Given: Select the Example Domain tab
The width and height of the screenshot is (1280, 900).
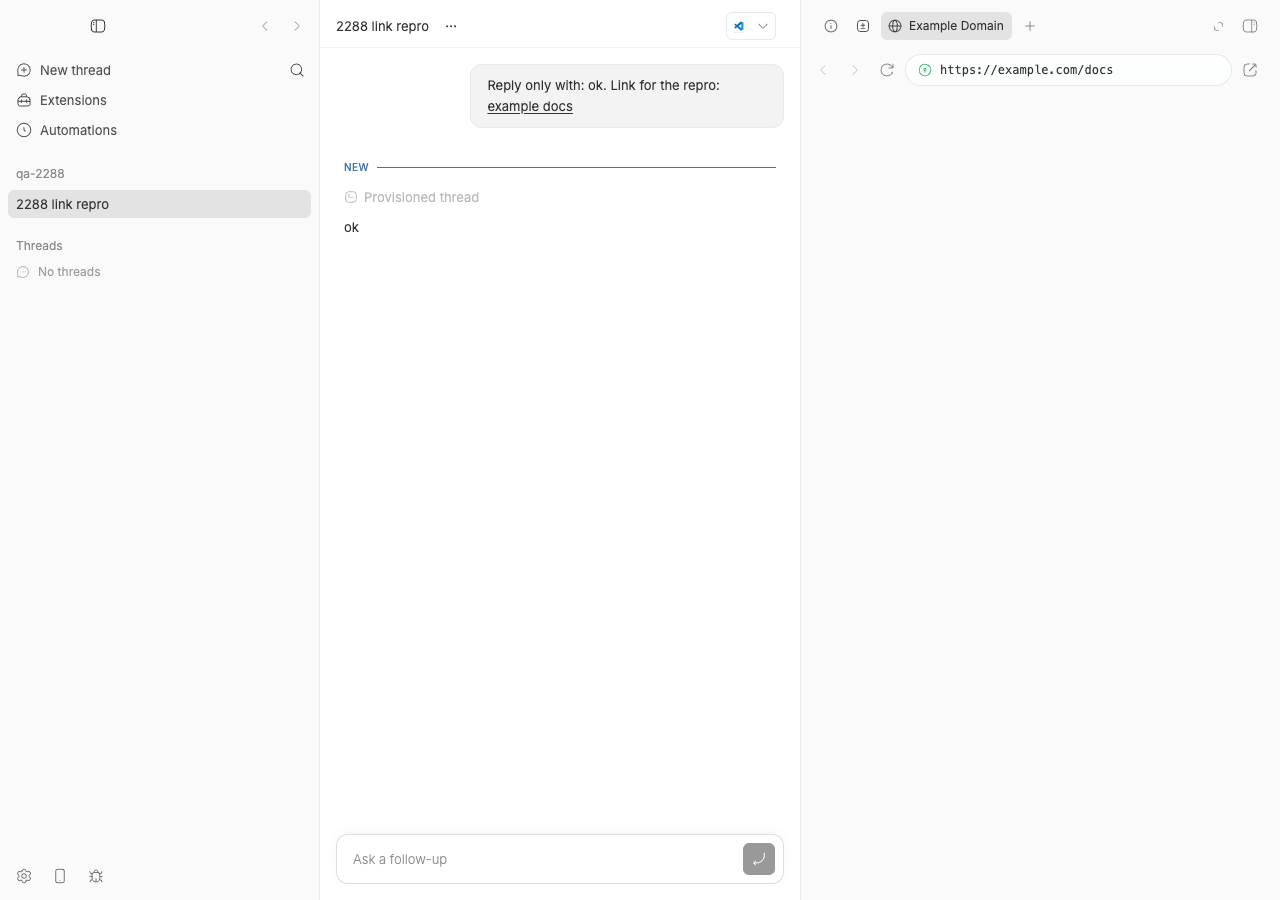Looking at the screenshot, I should [x=946, y=26].
